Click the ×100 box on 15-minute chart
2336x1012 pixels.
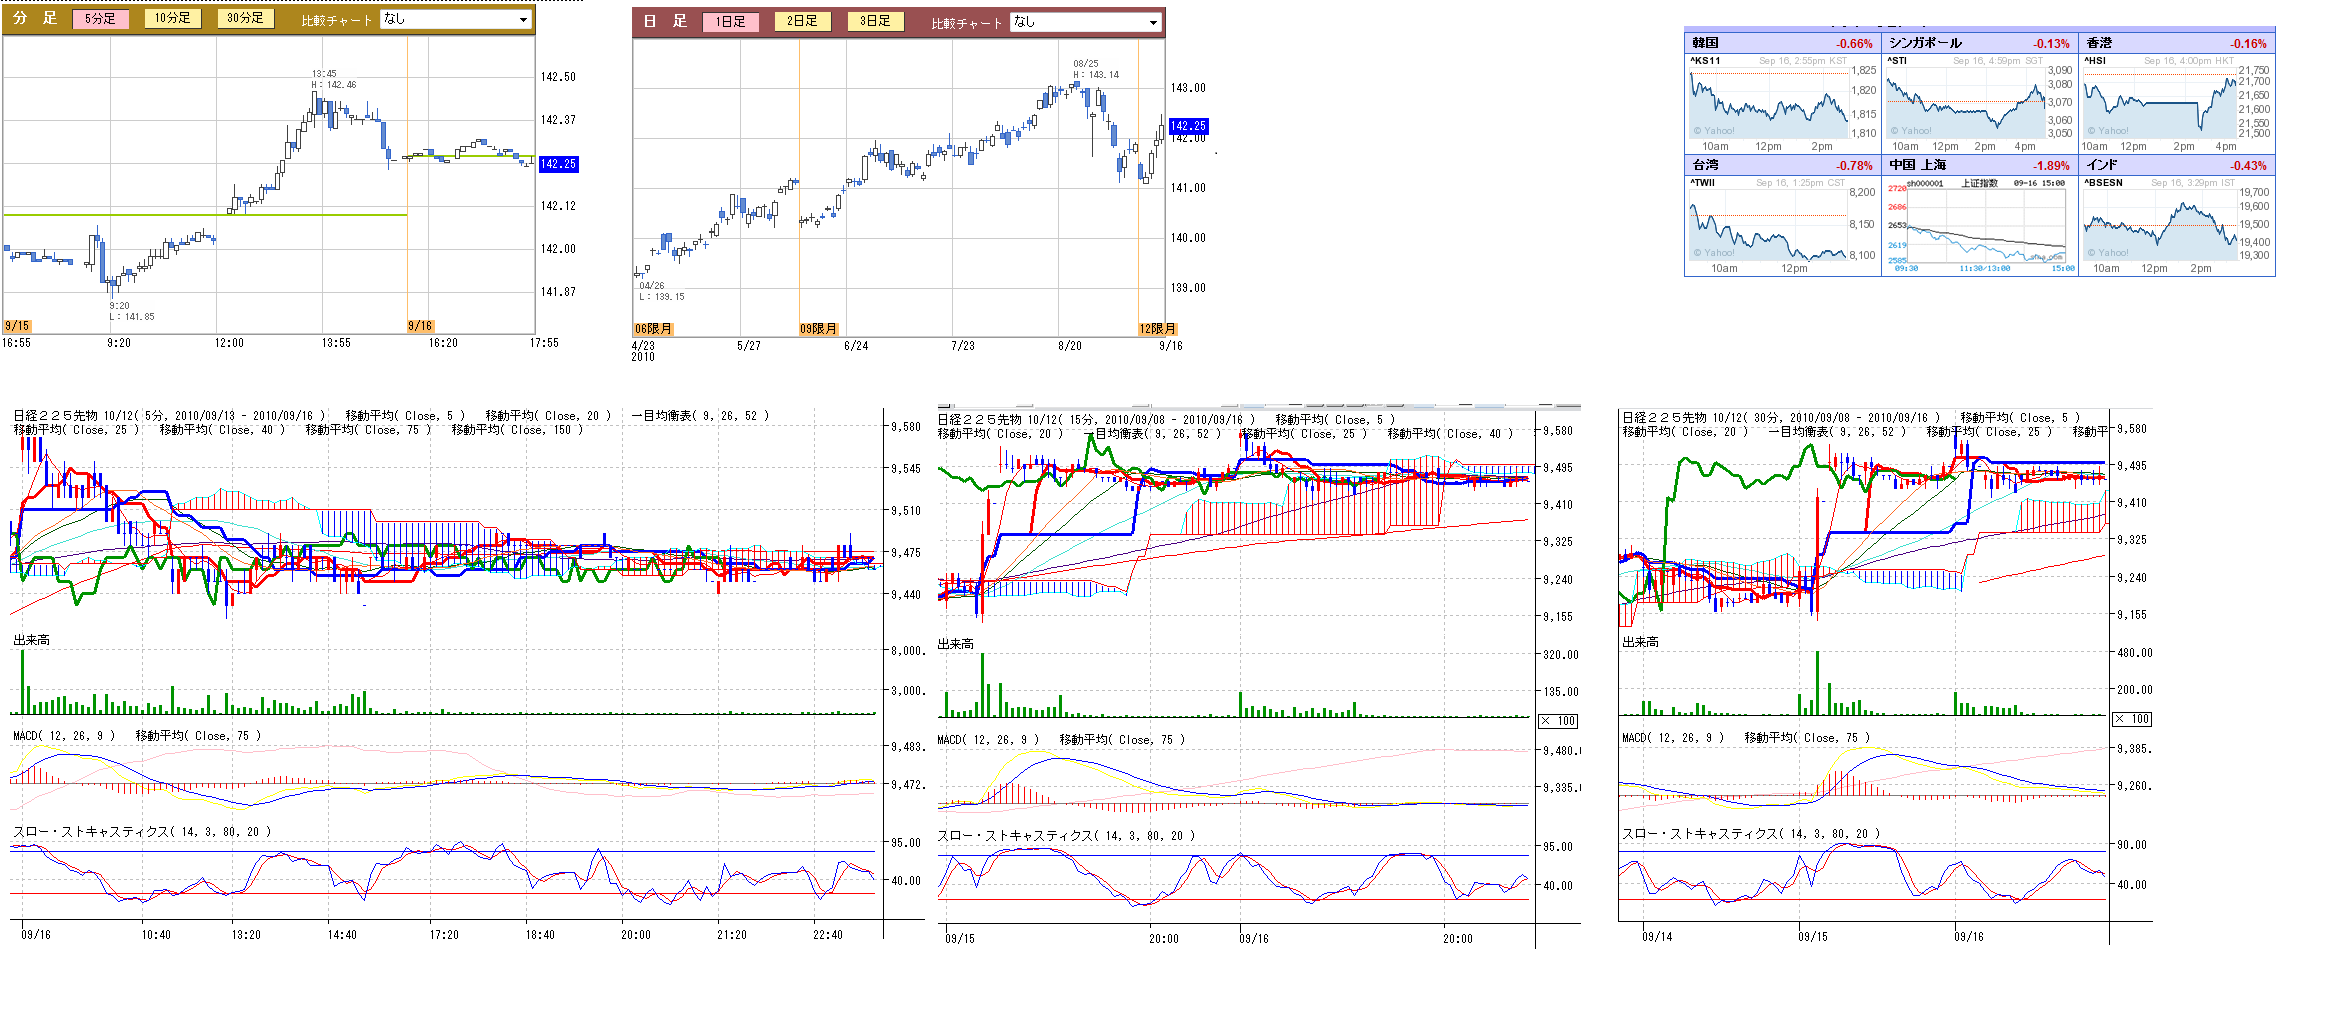pyautogui.click(x=1558, y=721)
